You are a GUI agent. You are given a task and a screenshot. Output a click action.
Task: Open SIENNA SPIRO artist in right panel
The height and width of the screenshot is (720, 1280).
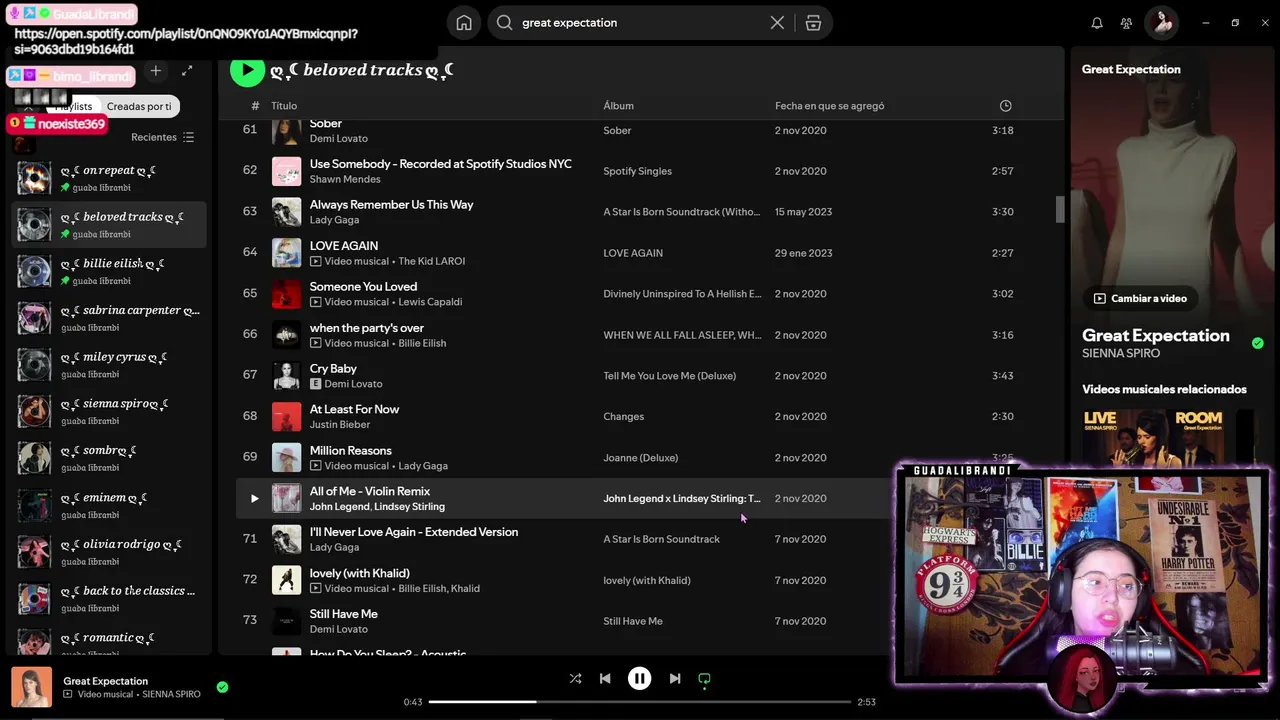pos(1121,353)
